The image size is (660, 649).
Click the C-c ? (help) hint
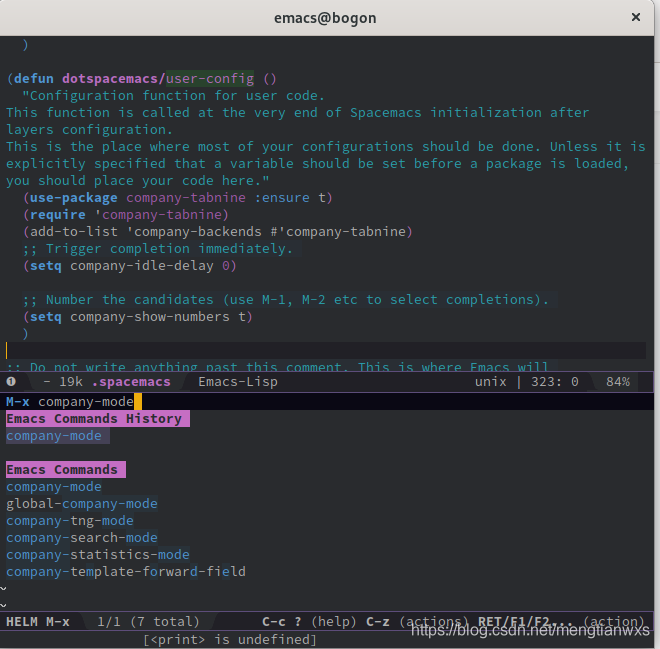coord(309,622)
